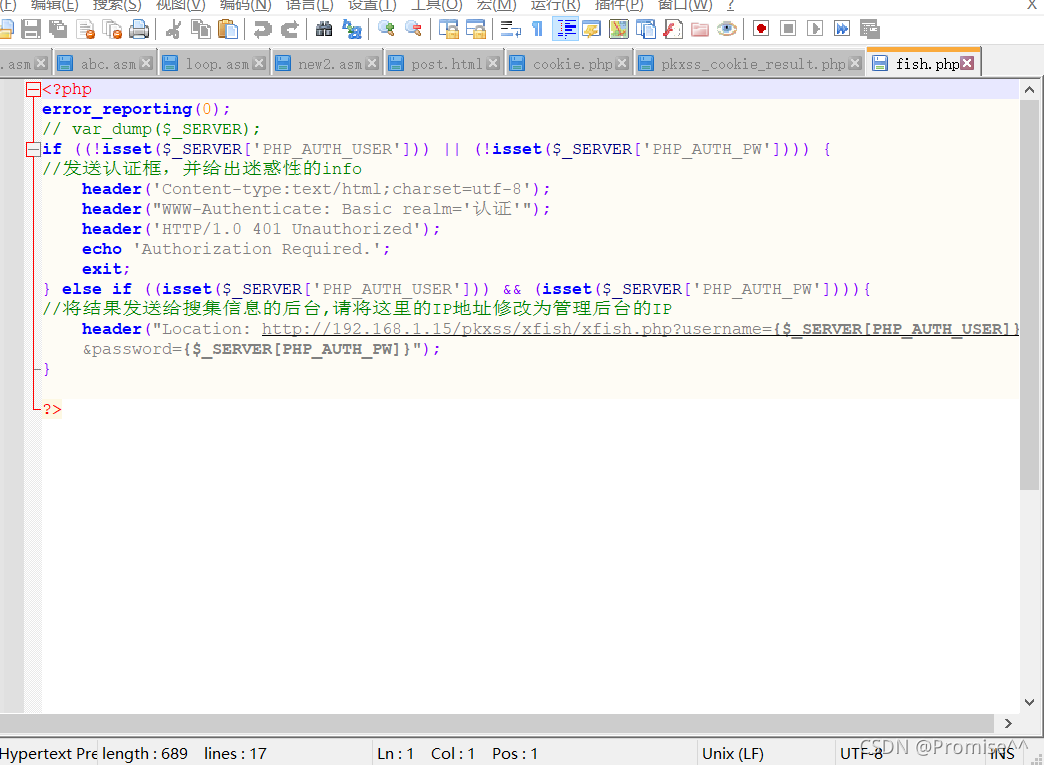Close the cookie.php tab
Viewport: 1044px width, 765px height.
(x=622, y=63)
